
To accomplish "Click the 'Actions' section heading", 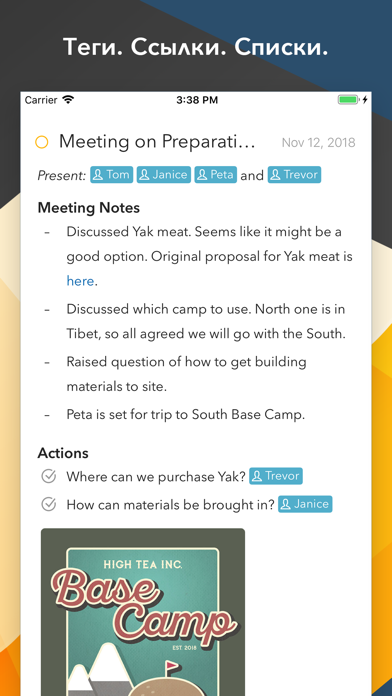I will [63, 453].
